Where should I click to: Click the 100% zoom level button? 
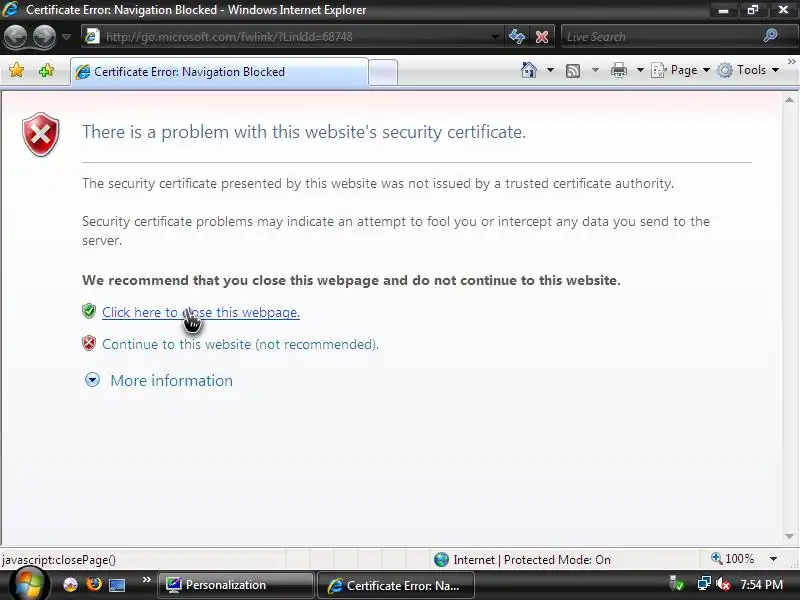point(733,559)
